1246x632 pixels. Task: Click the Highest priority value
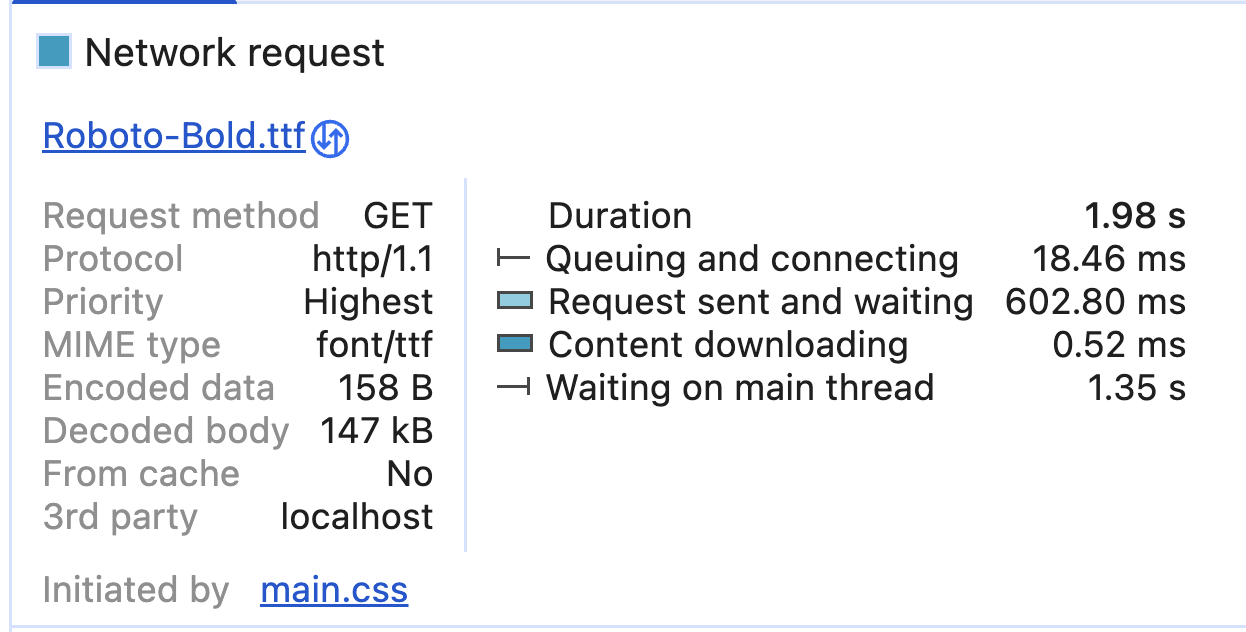coord(368,302)
